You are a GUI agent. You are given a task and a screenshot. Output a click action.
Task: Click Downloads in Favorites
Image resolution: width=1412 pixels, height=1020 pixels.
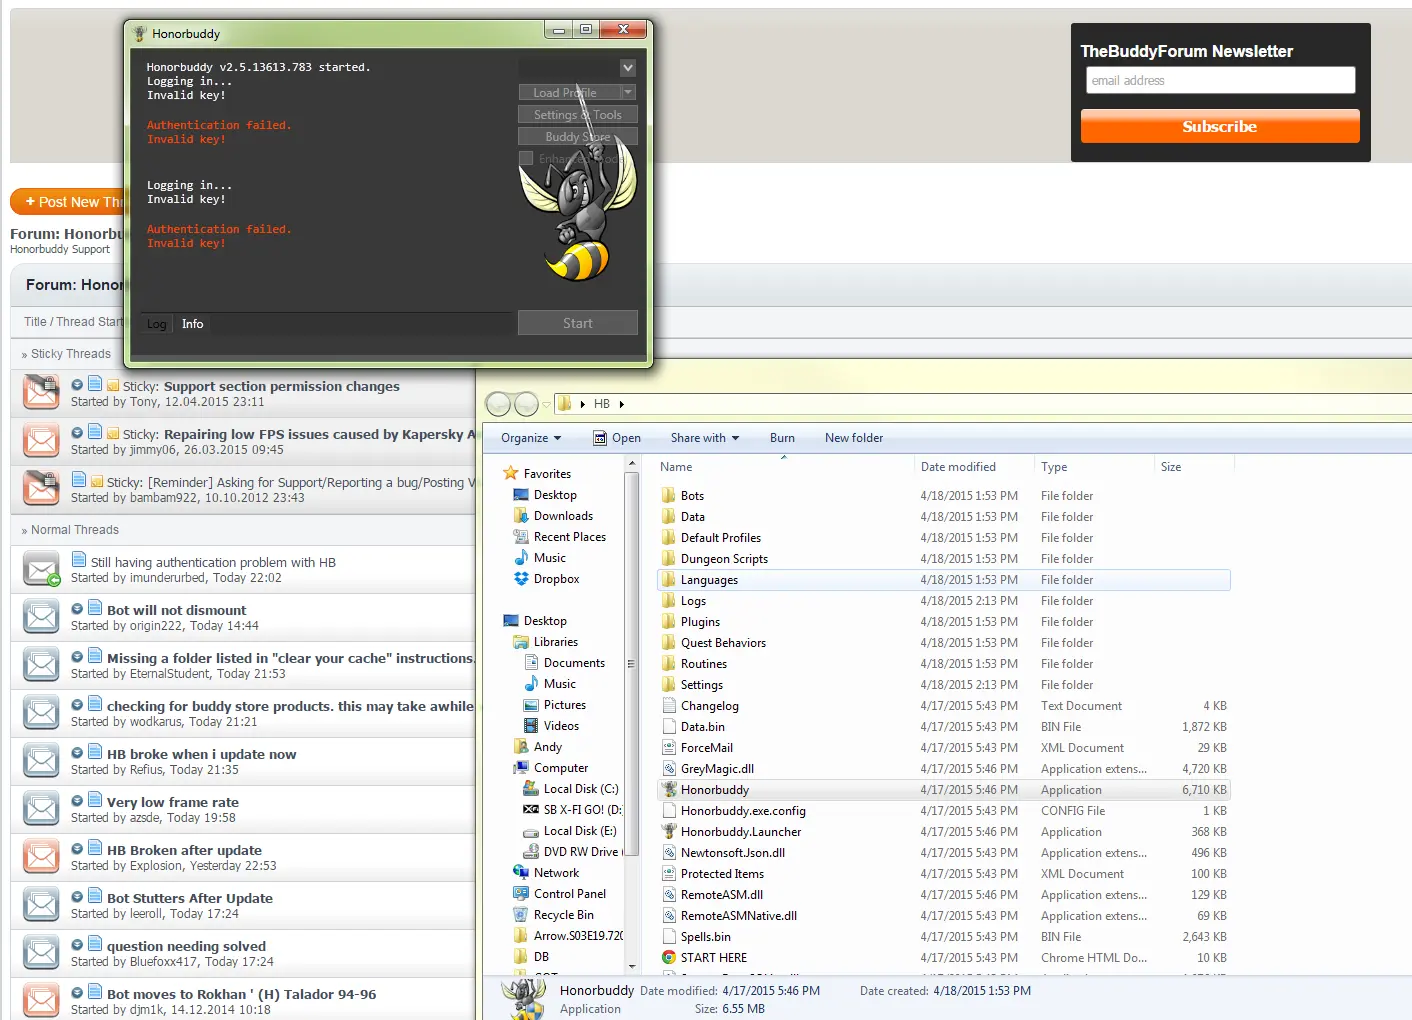[x=563, y=515]
